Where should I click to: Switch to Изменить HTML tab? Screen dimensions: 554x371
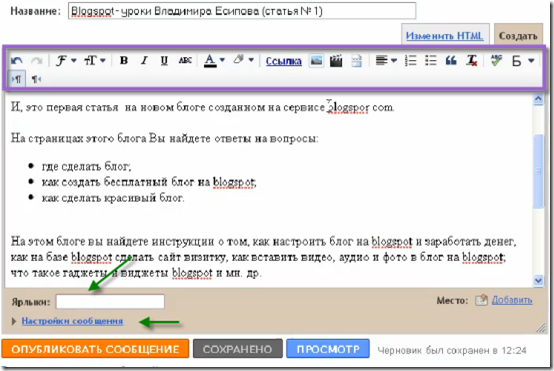pos(444,36)
